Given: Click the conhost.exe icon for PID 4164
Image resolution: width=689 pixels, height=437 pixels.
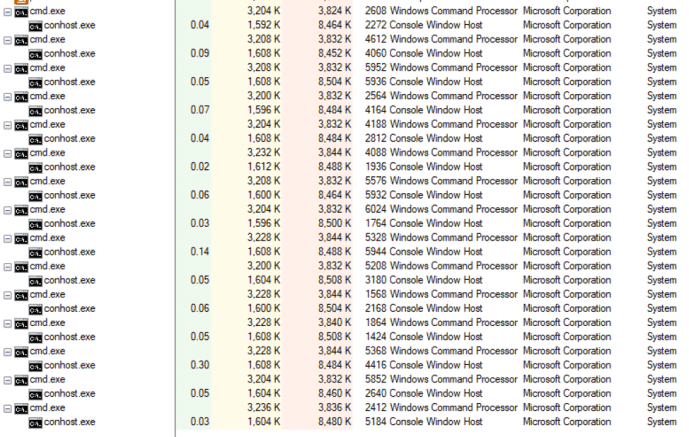Looking at the screenshot, I should pos(35,110).
